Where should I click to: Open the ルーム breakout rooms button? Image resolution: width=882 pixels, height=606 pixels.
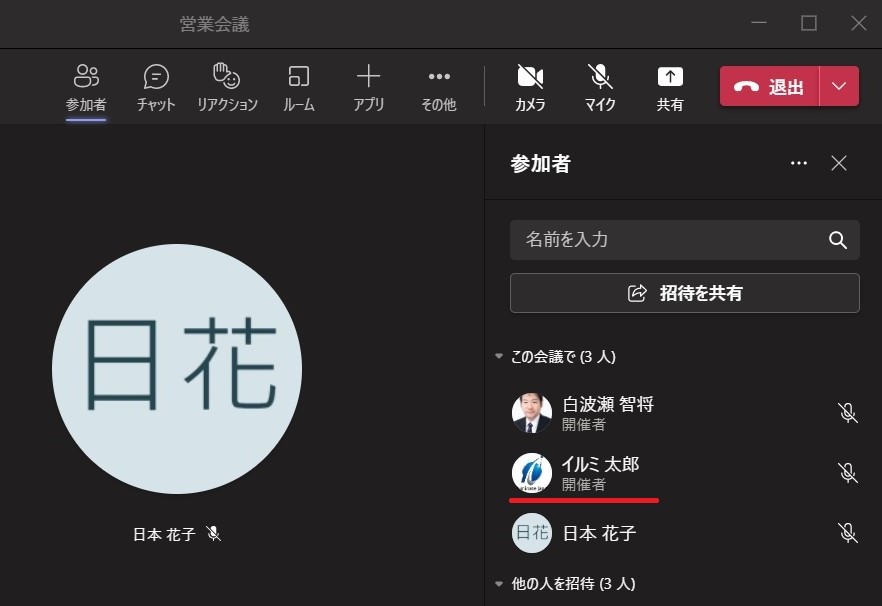point(299,88)
